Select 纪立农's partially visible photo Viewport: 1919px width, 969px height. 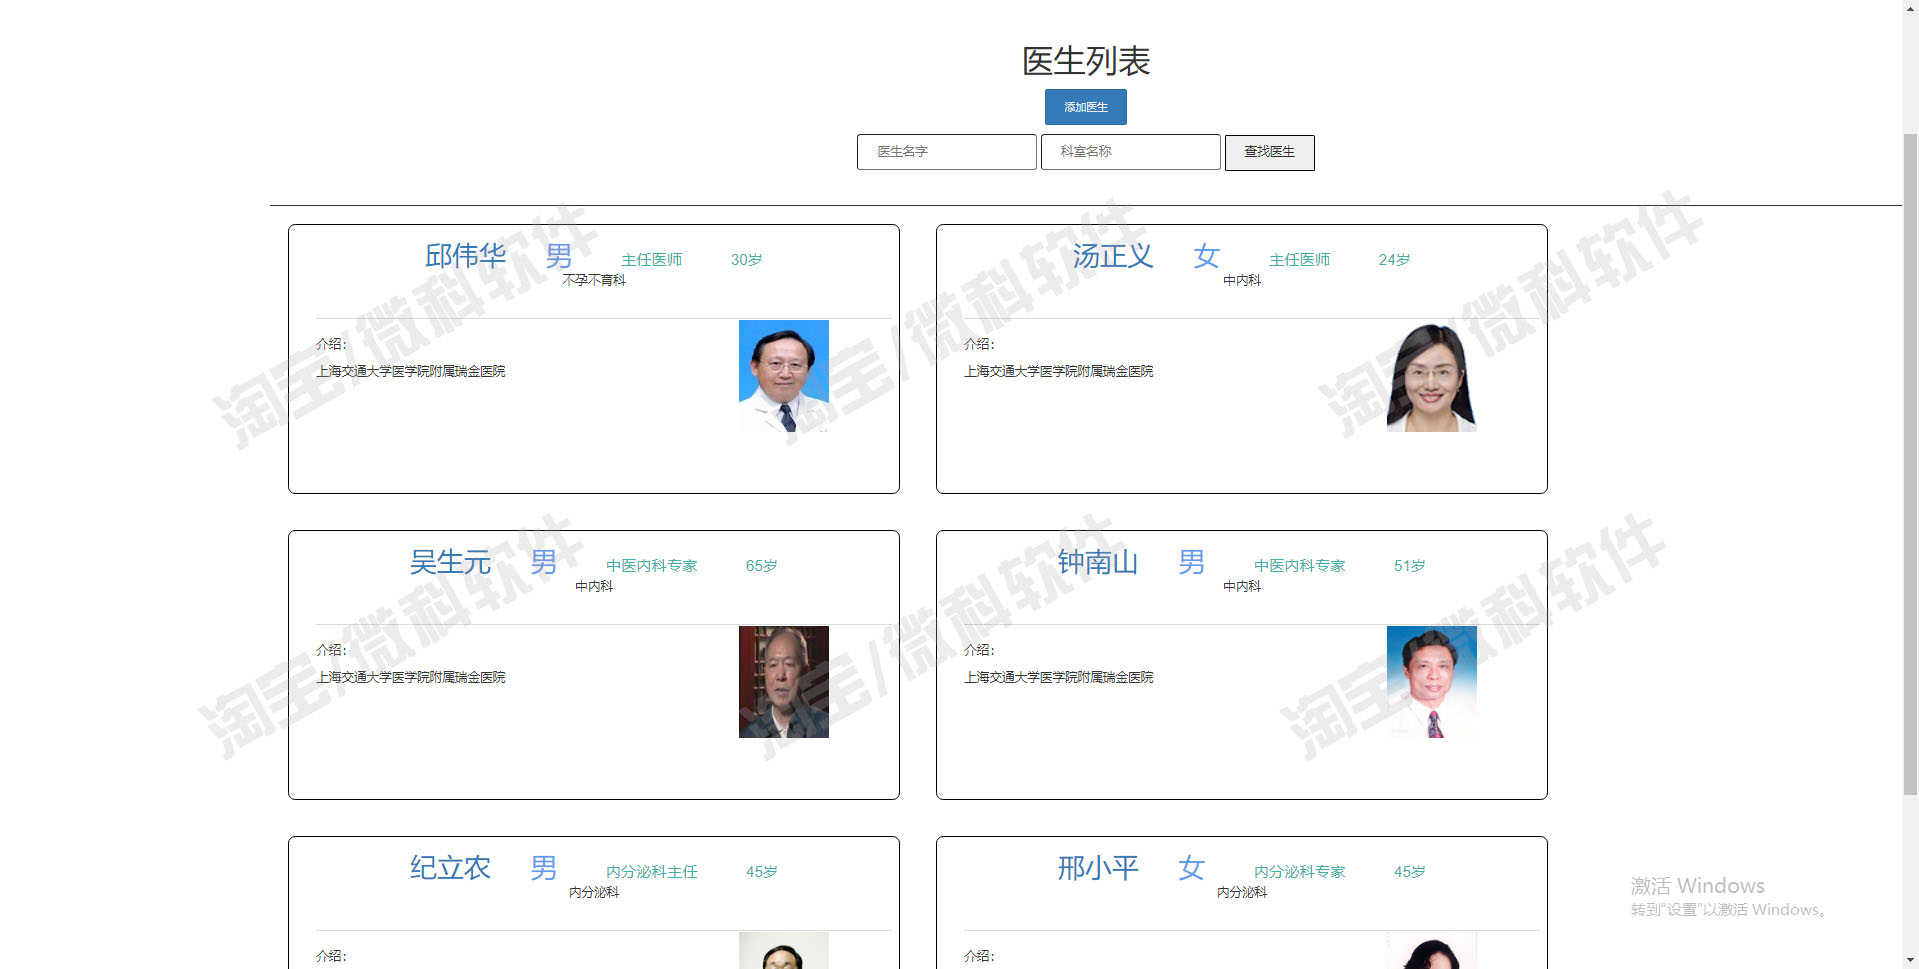[784, 950]
